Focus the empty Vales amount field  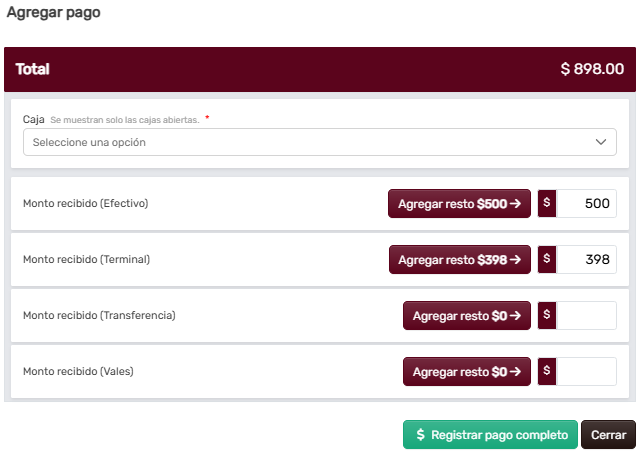pyautogui.click(x=586, y=372)
